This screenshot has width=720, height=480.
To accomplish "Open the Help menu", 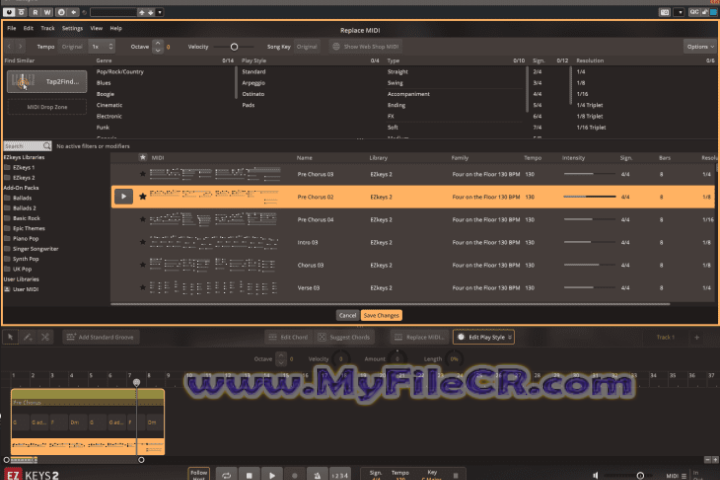I will [116, 28].
